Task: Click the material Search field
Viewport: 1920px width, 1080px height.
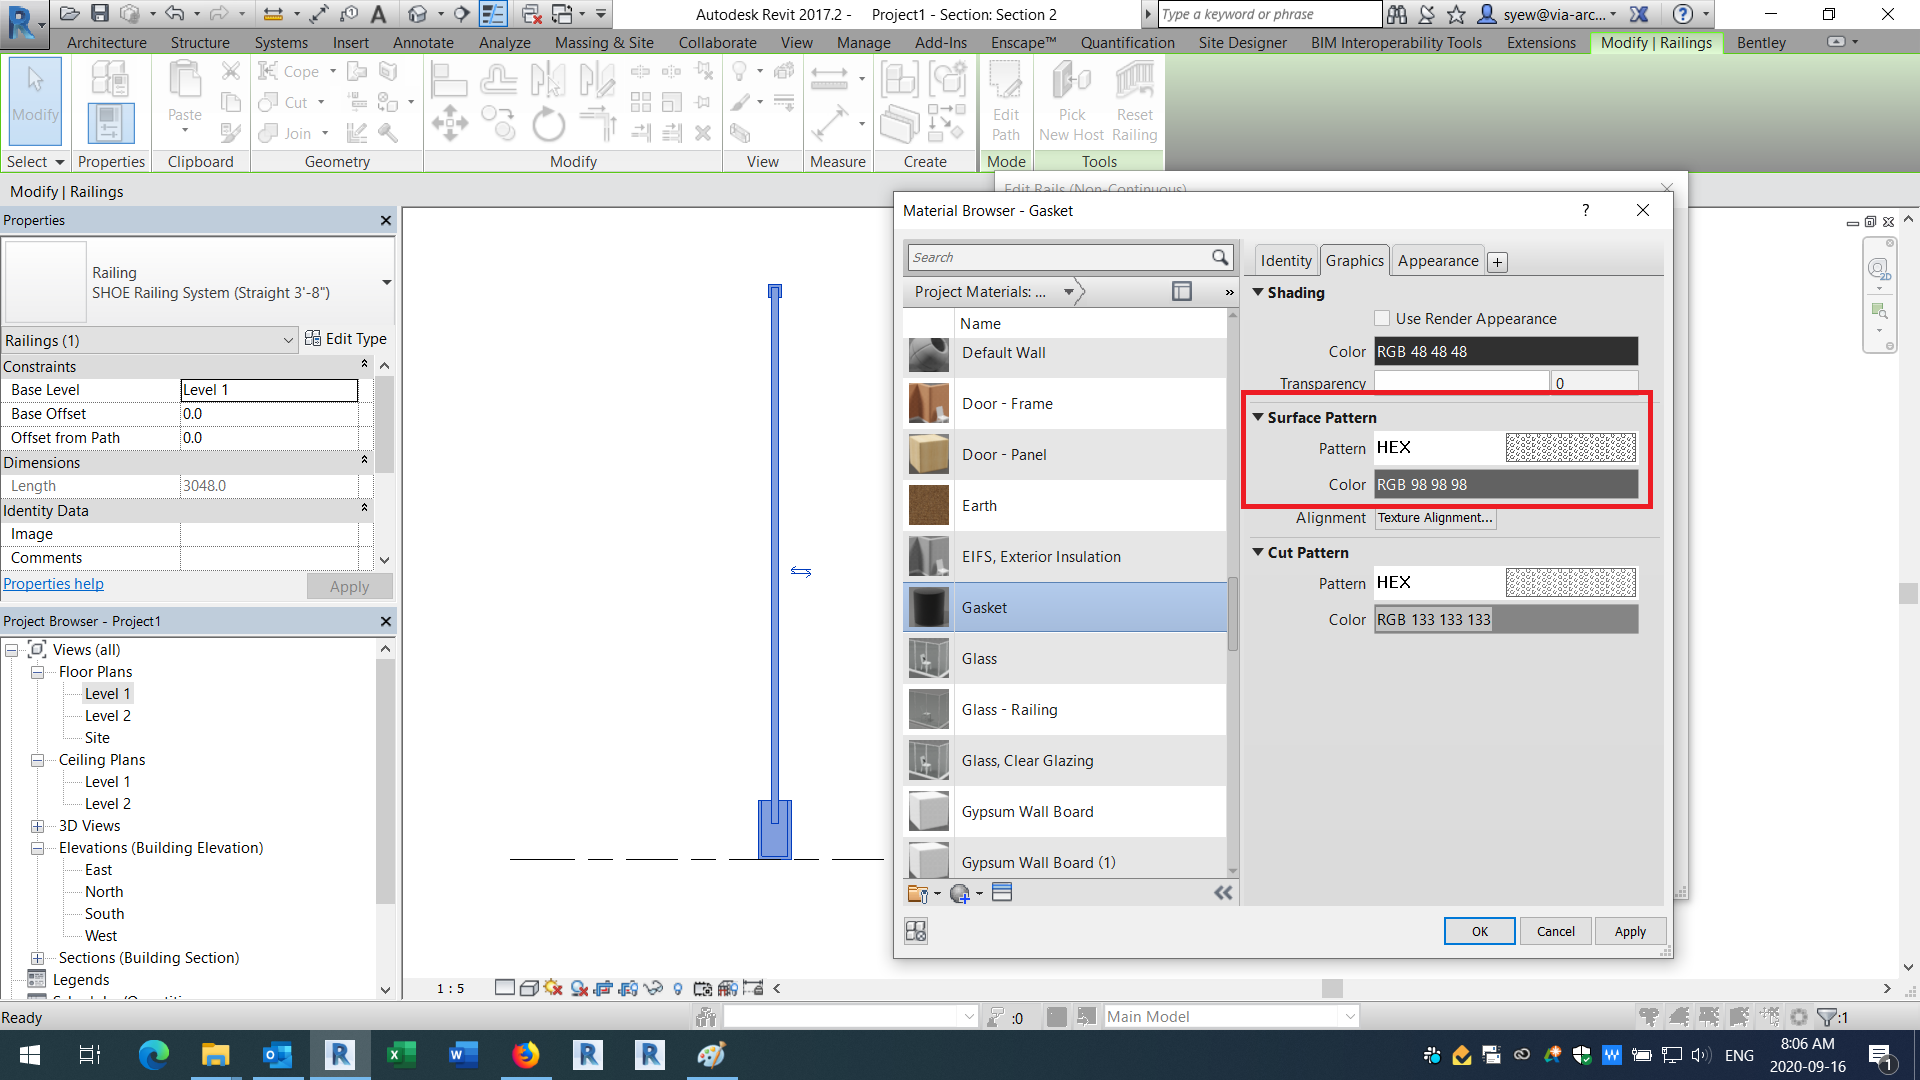Action: click(x=1060, y=257)
